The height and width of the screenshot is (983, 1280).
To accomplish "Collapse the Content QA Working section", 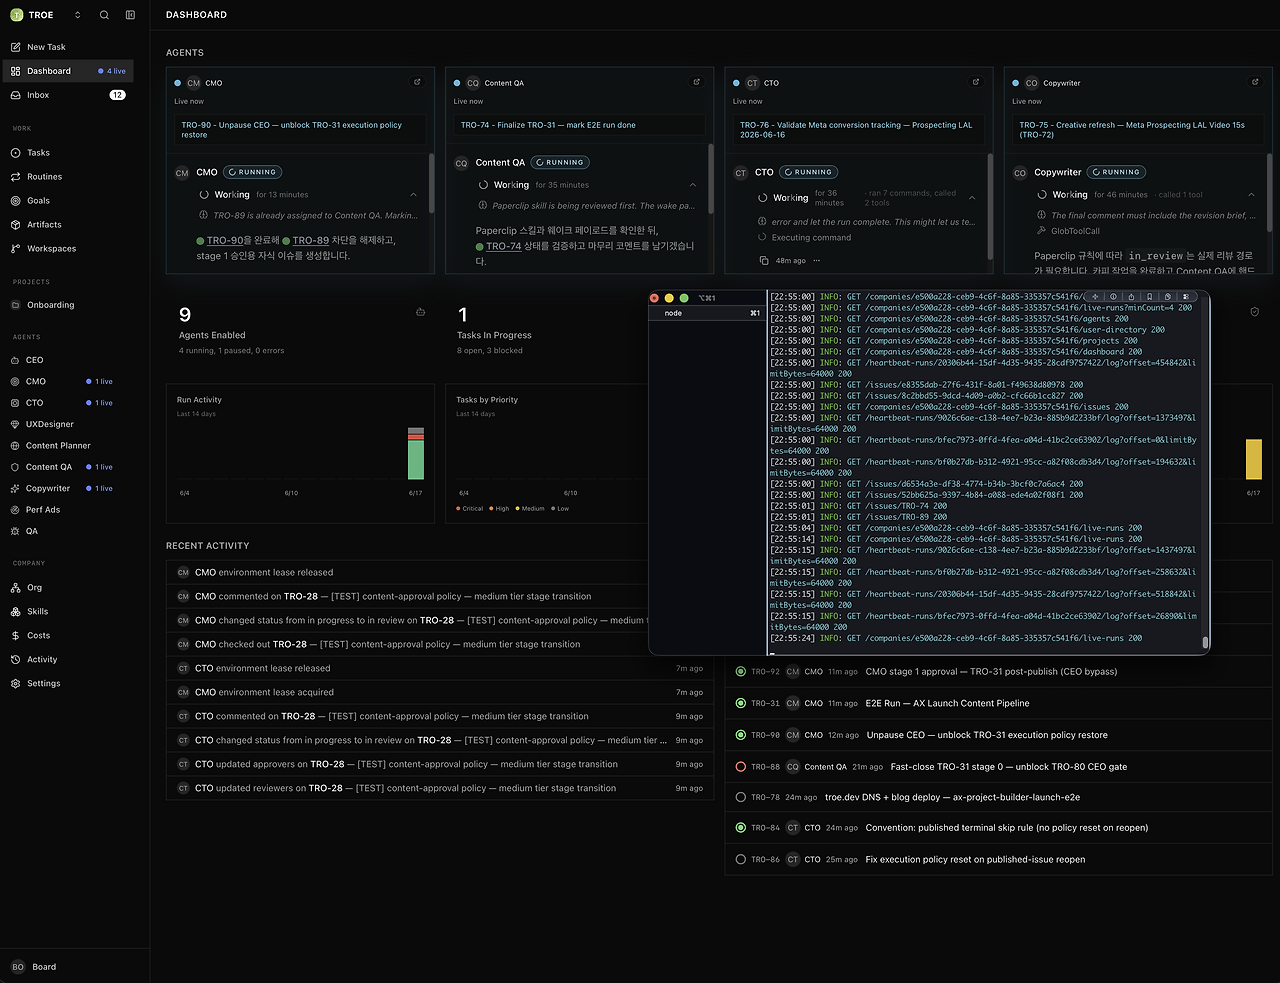I will pyautogui.click(x=692, y=185).
